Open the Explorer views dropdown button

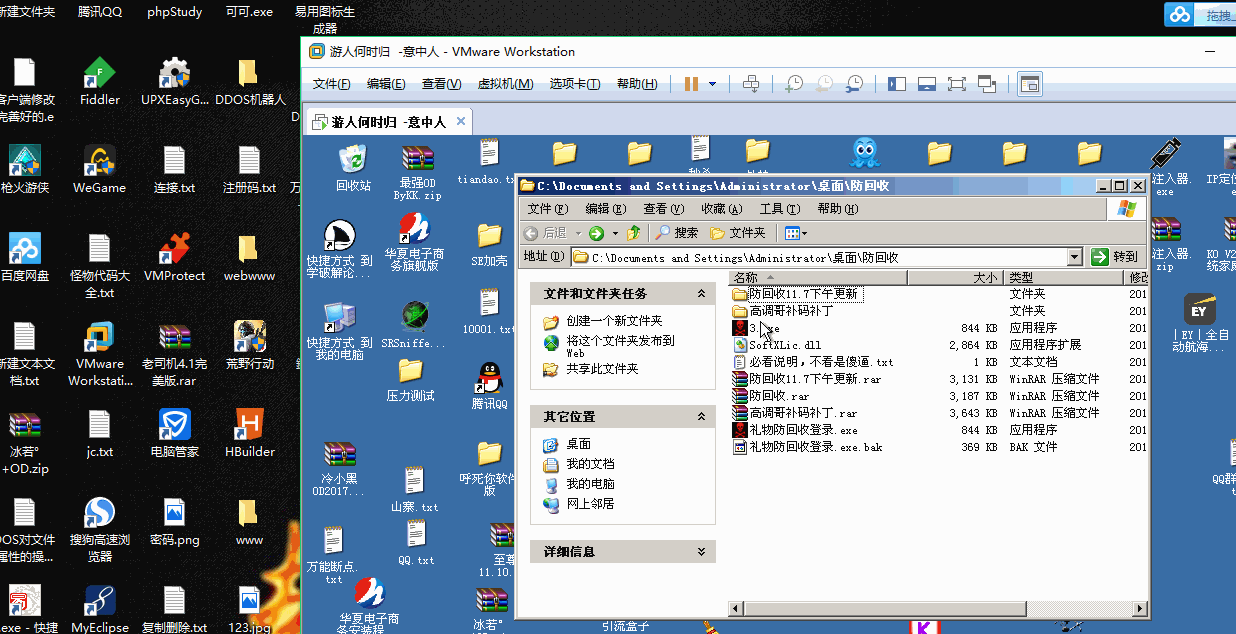tap(796, 233)
